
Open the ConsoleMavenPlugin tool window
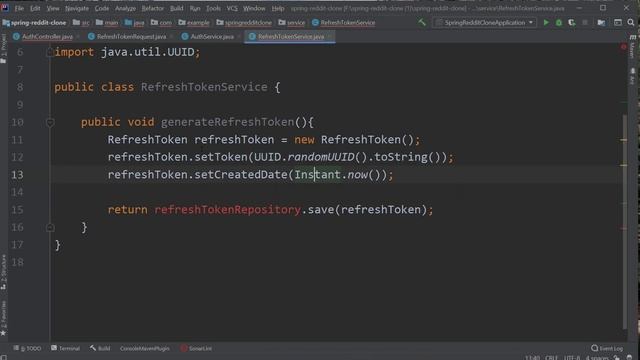point(144,348)
